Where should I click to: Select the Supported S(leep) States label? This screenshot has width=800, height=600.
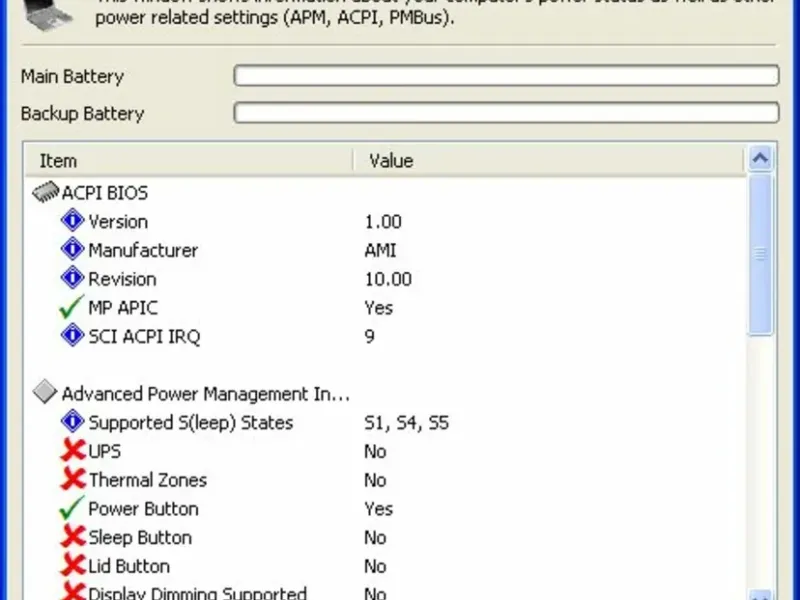coord(191,422)
